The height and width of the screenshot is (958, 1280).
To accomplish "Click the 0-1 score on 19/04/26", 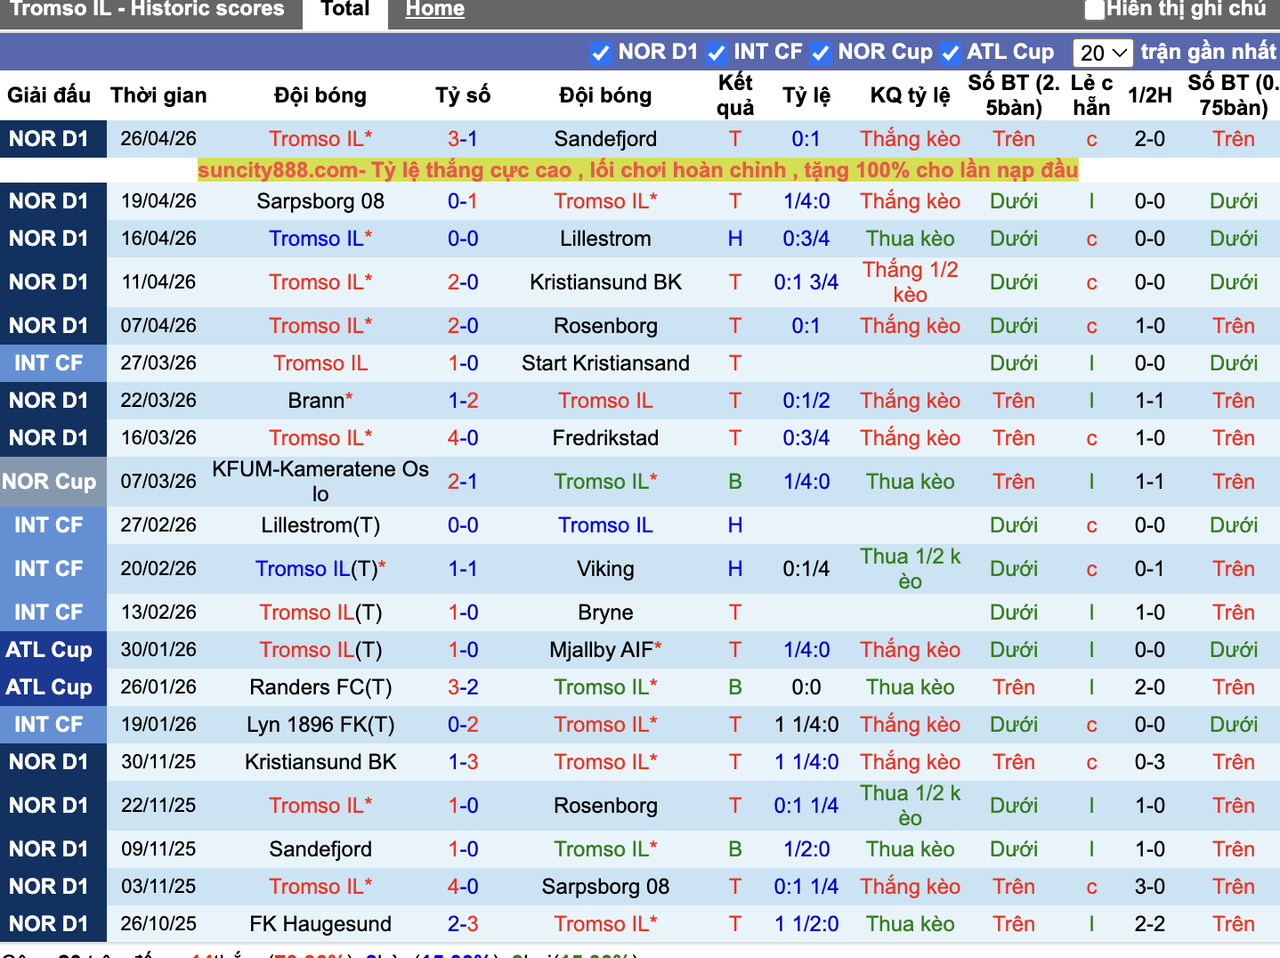I will pyautogui.click(x=462, y=201).
